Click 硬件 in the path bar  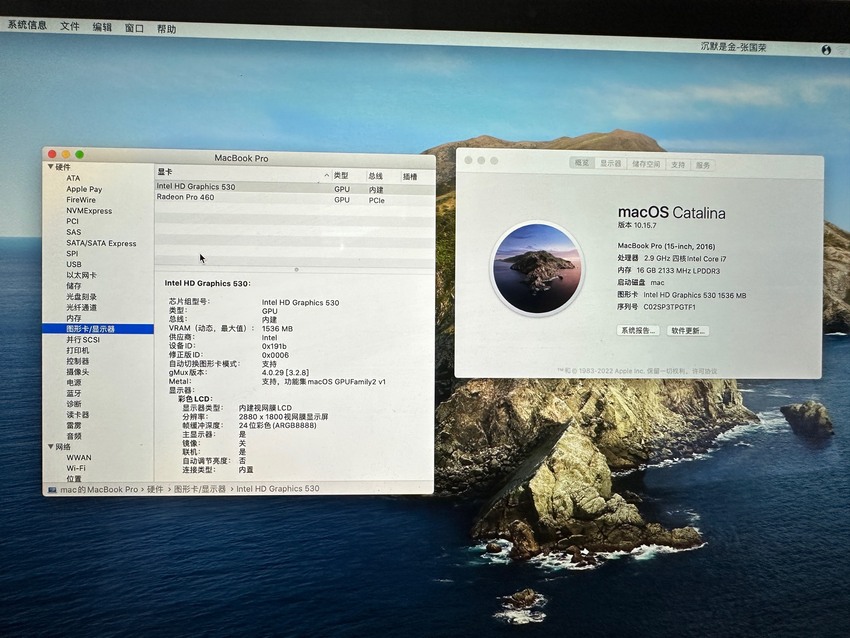155,489
